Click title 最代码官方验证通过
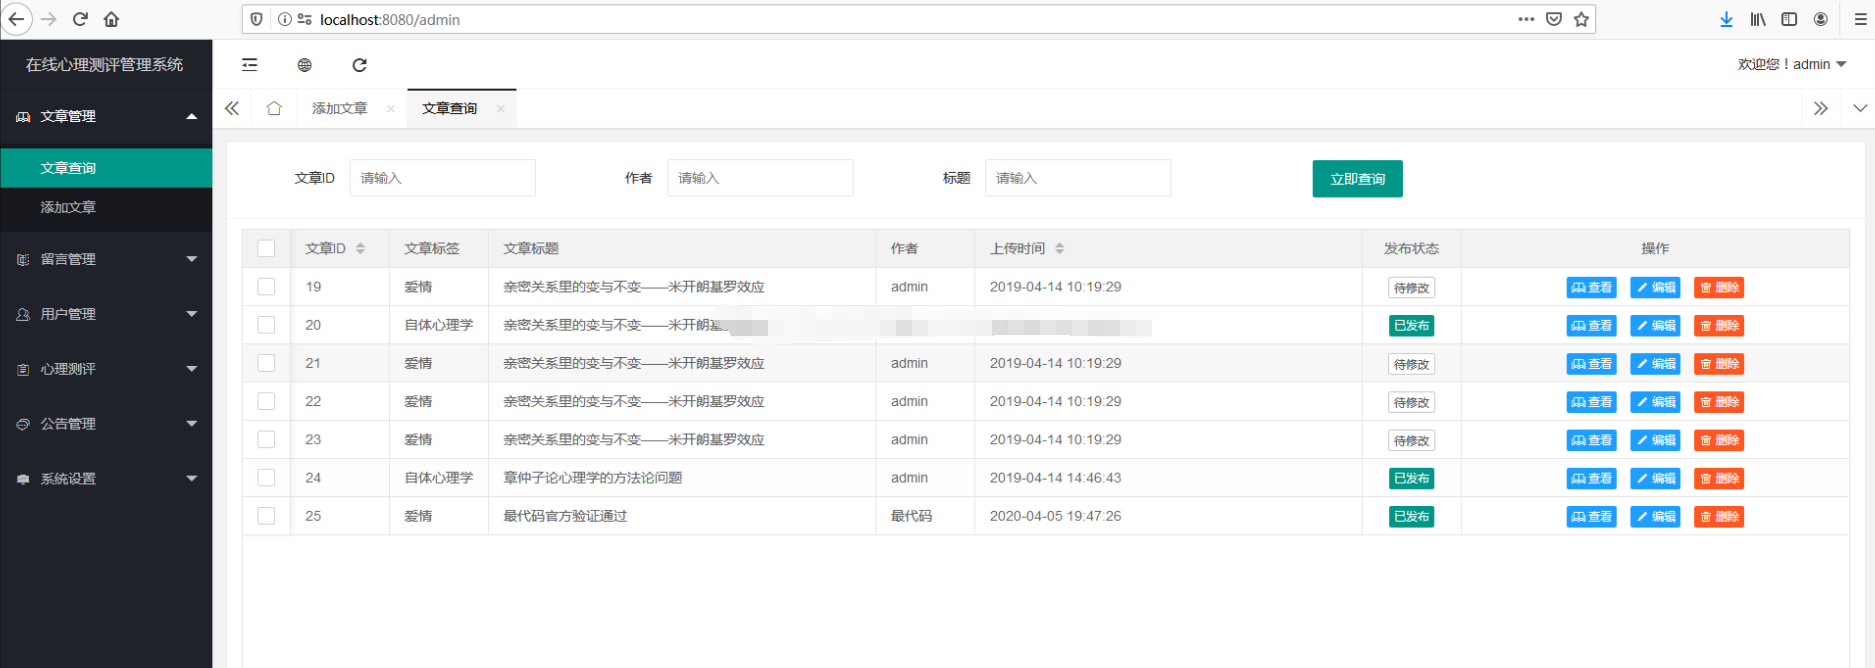 pos(565,516)
